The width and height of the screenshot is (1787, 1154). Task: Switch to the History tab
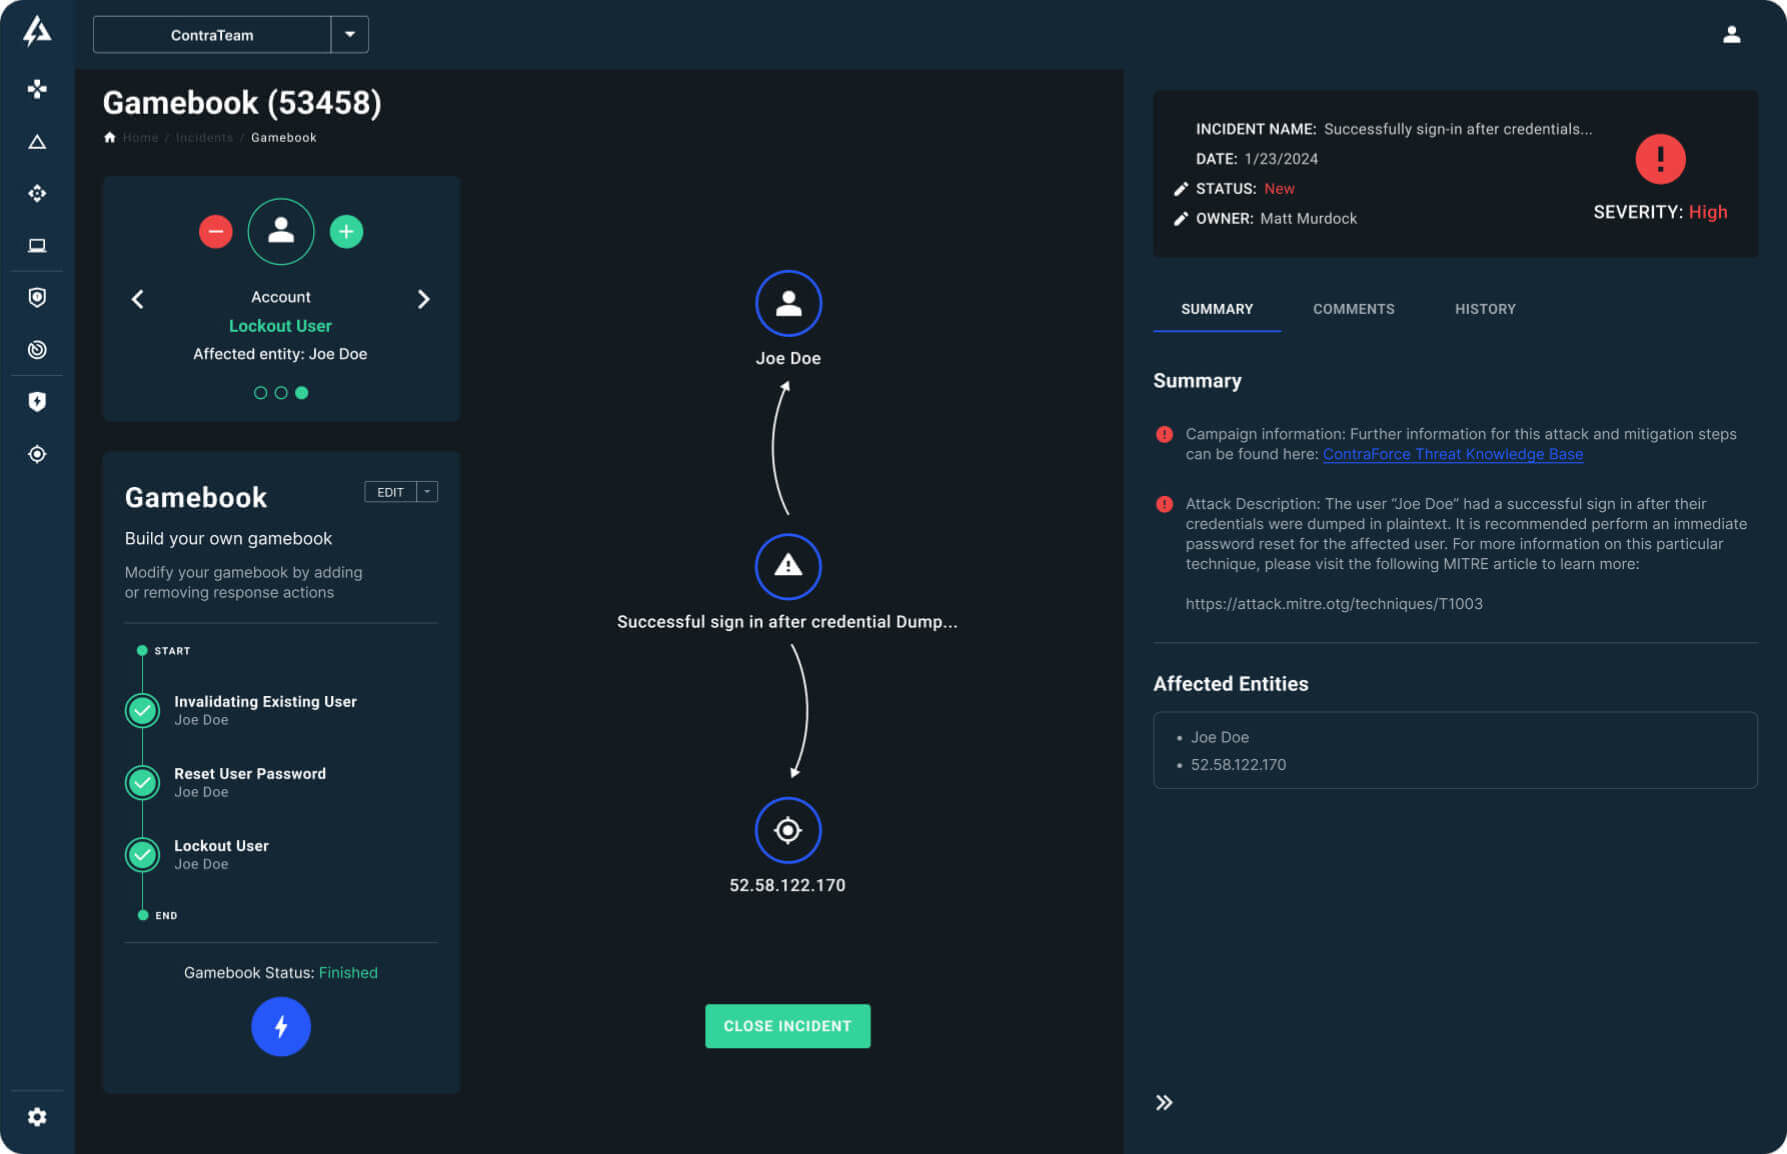(x=1485, y=309)
